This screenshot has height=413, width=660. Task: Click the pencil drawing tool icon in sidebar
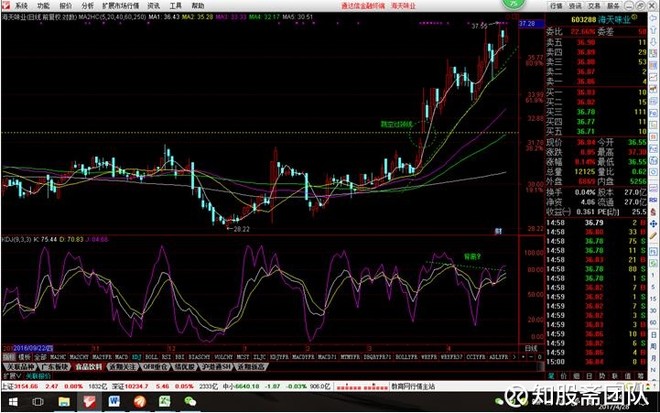tap(653, 235)
